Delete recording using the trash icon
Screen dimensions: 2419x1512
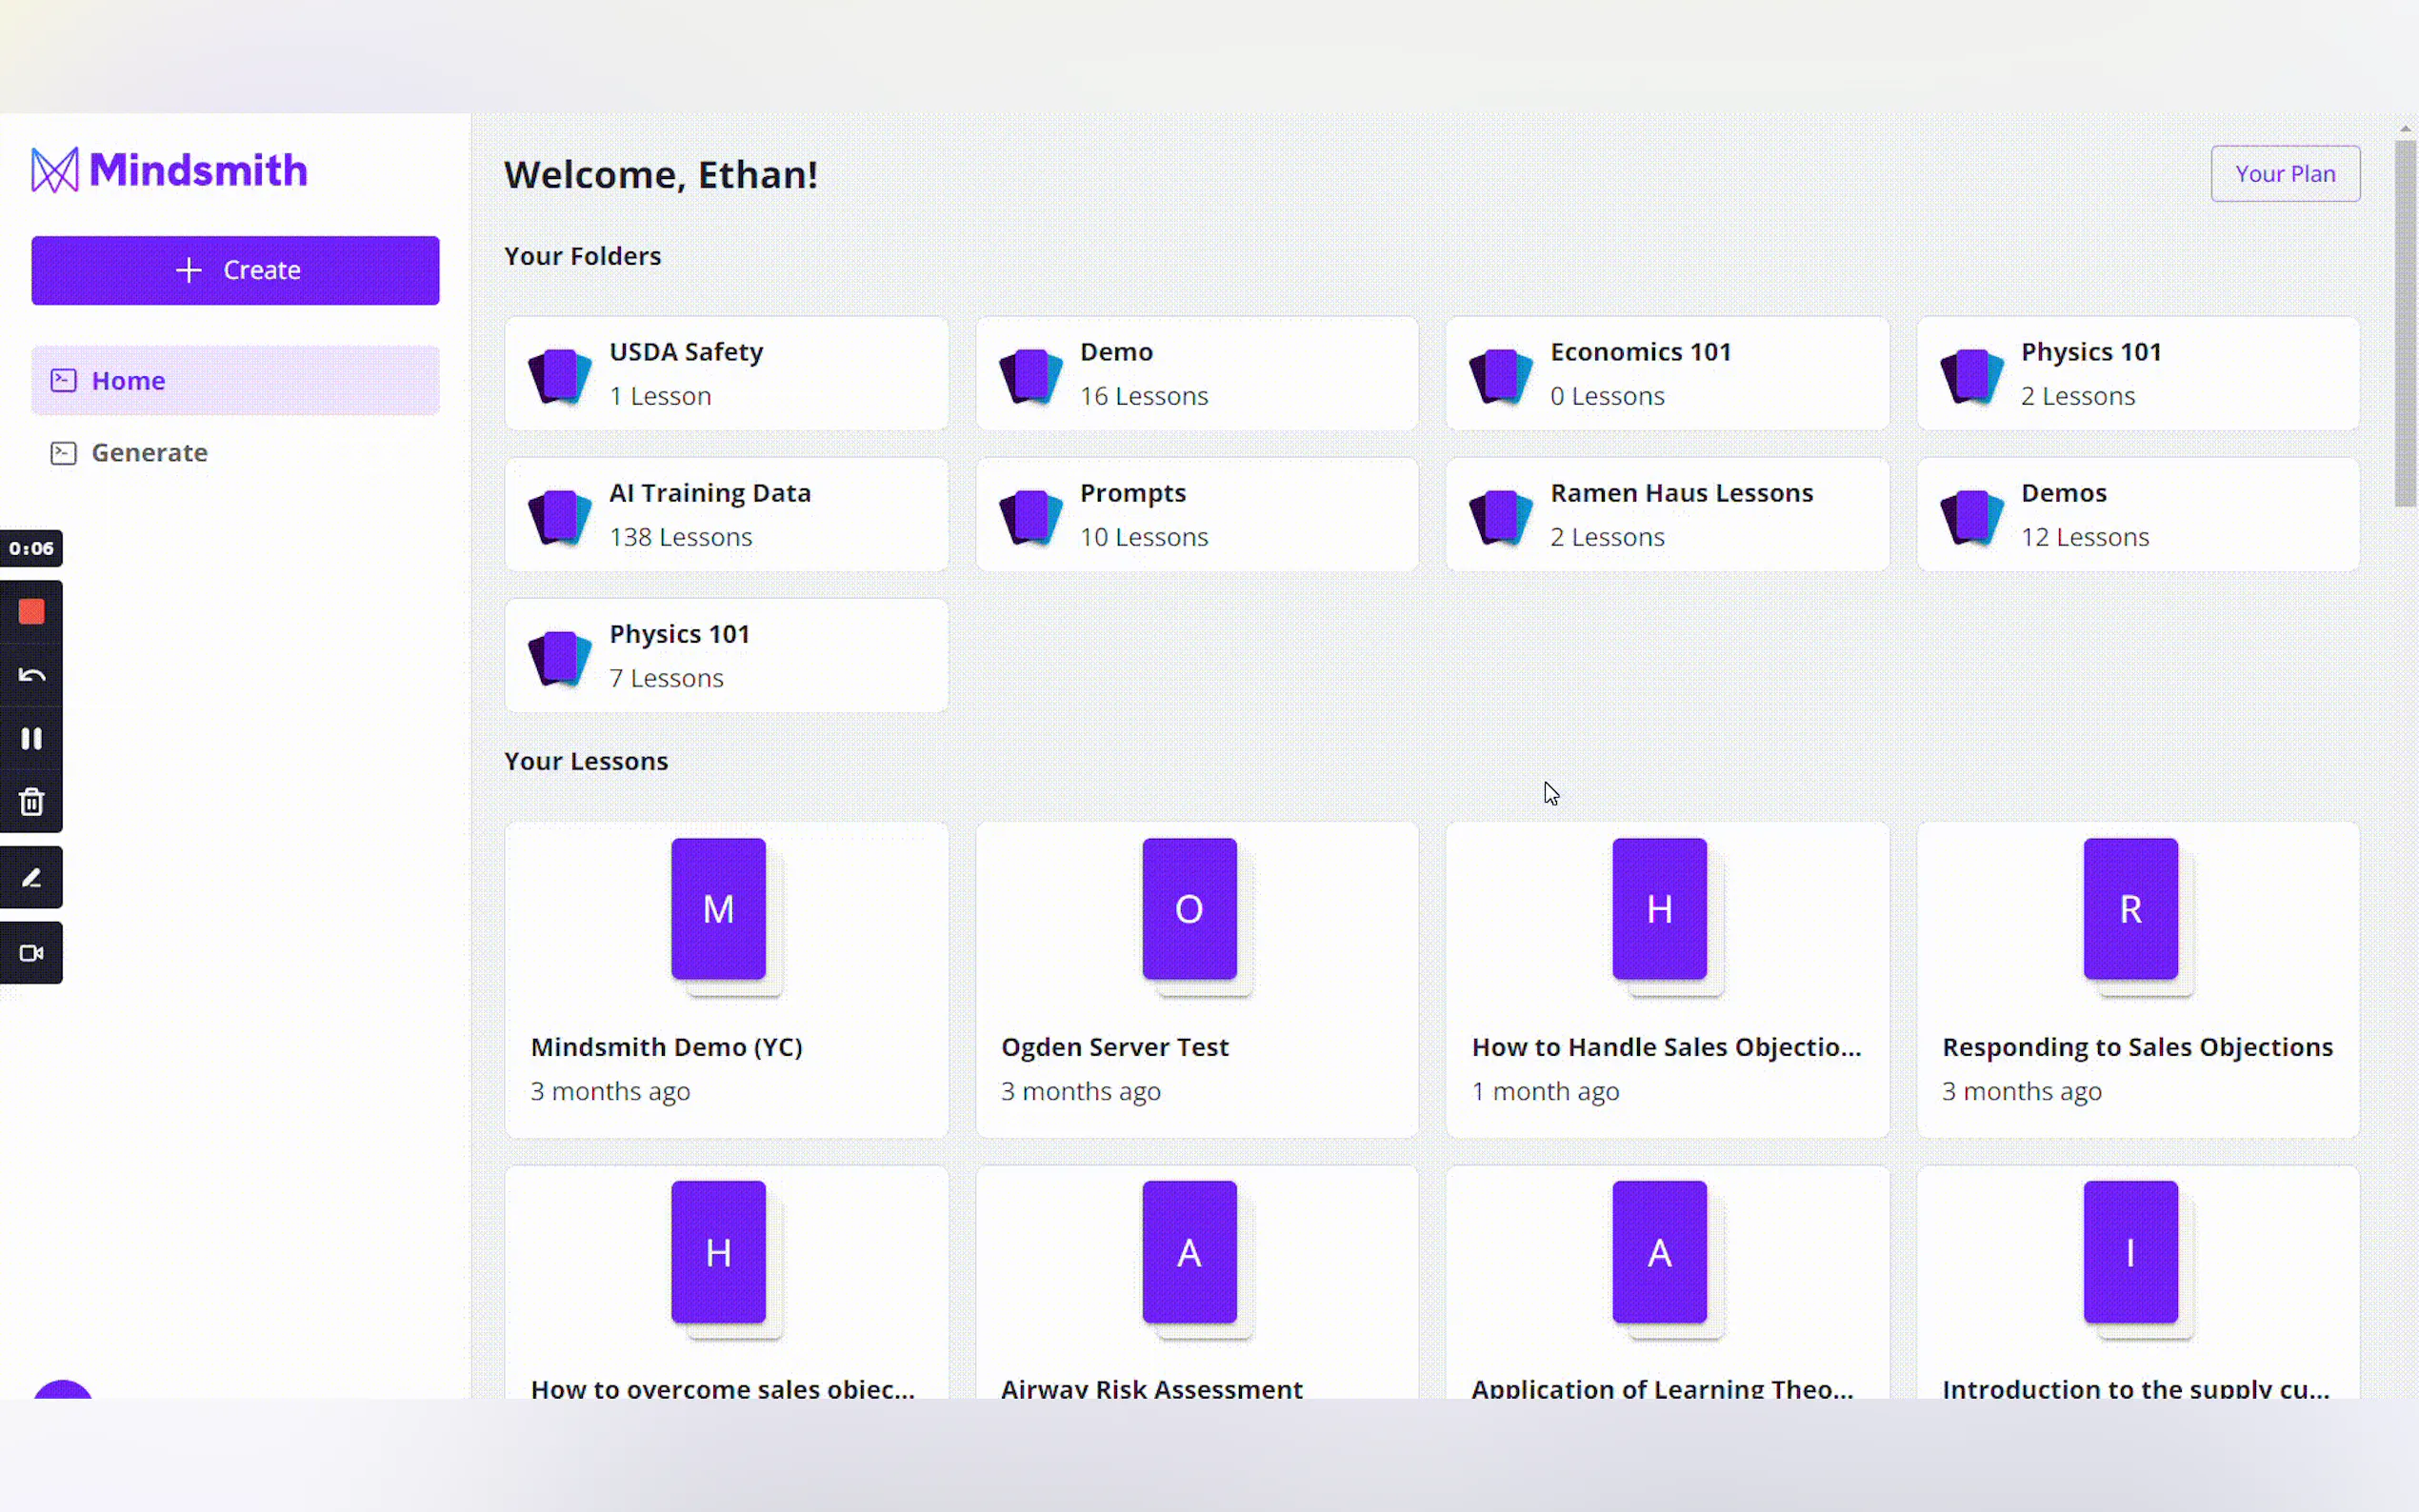(x=31, y=801)
